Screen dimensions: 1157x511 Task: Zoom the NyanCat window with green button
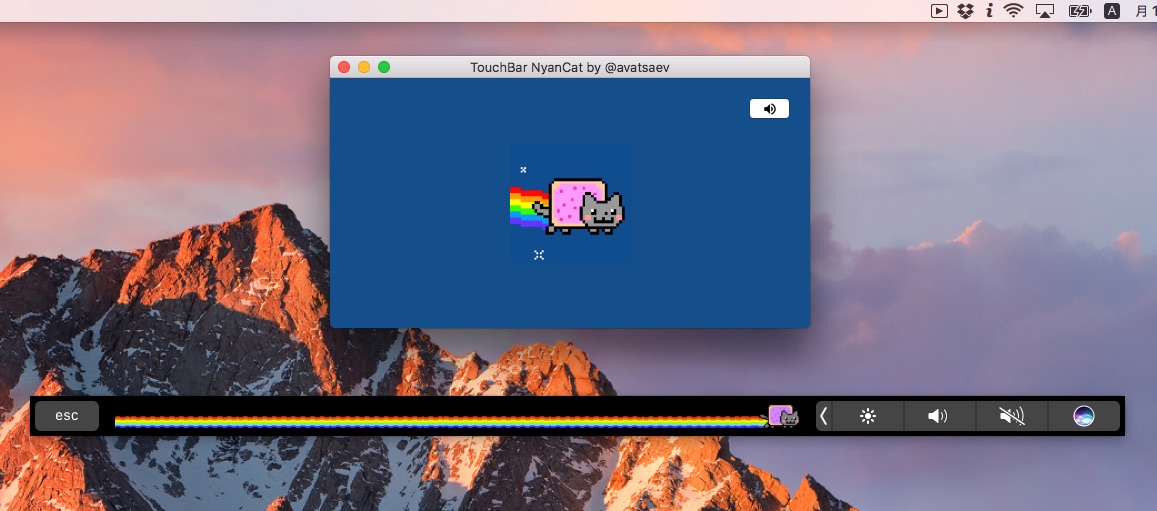click(x=384, y=67)
